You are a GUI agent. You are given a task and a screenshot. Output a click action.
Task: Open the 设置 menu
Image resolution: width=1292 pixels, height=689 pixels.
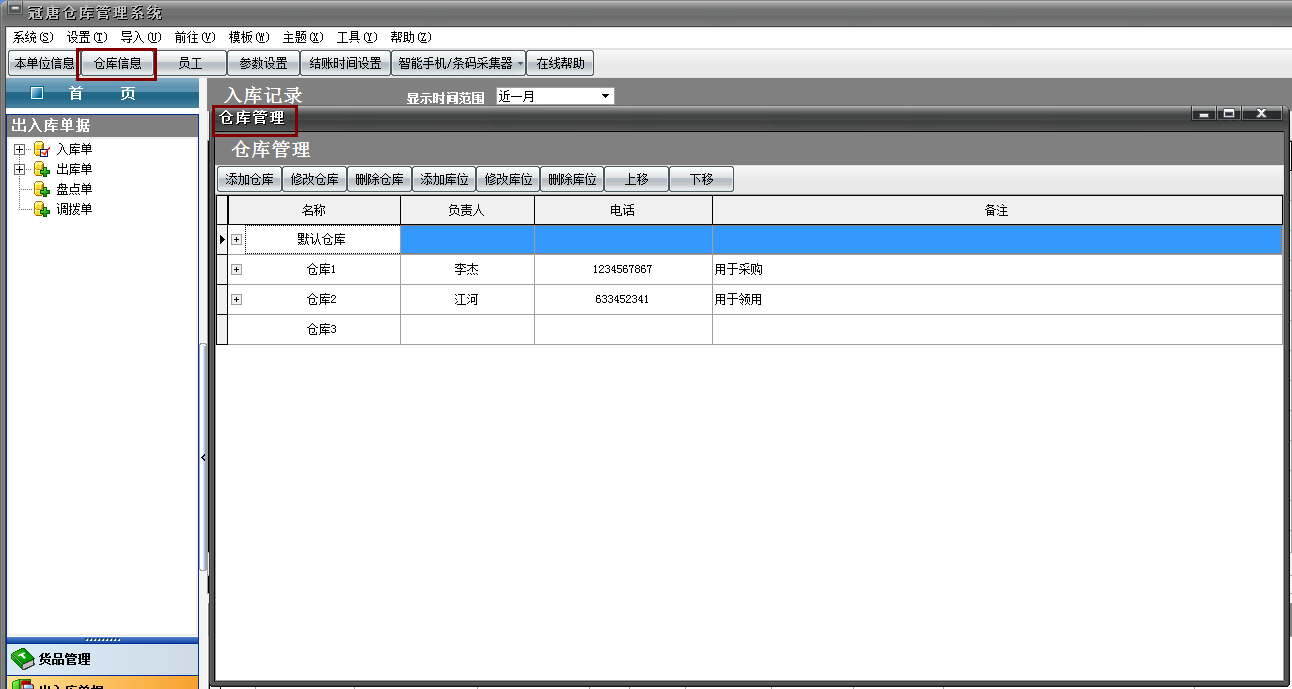pyautogui.click(x=87, y=37)
